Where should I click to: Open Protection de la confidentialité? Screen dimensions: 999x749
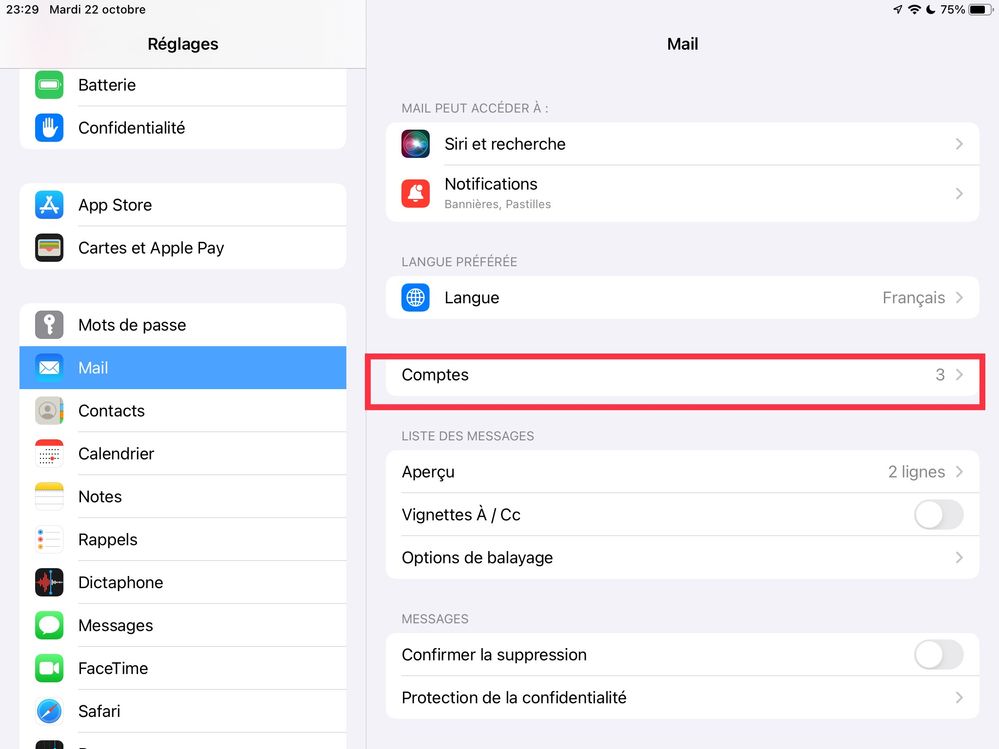point(682,697)
